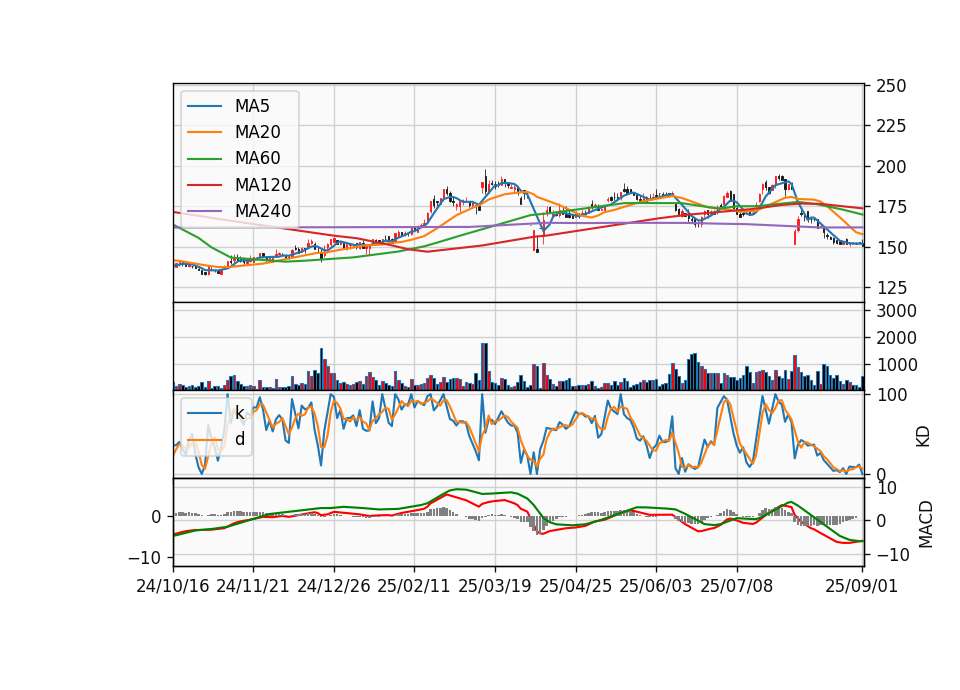The width and height of the screenshot is (960, 690).
Task: Click the 25/07/08 date axis label
Action: pyautogui.click(x=737, y=586)
